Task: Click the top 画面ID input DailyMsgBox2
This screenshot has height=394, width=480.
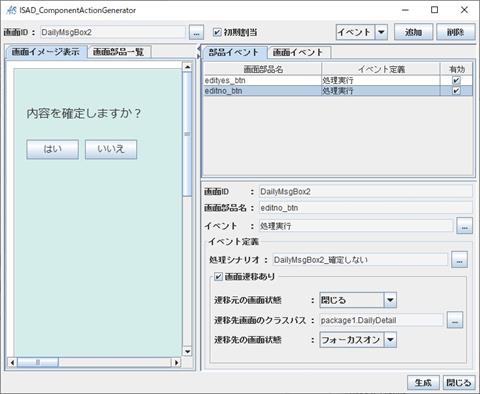Action: tap(113, 32)
